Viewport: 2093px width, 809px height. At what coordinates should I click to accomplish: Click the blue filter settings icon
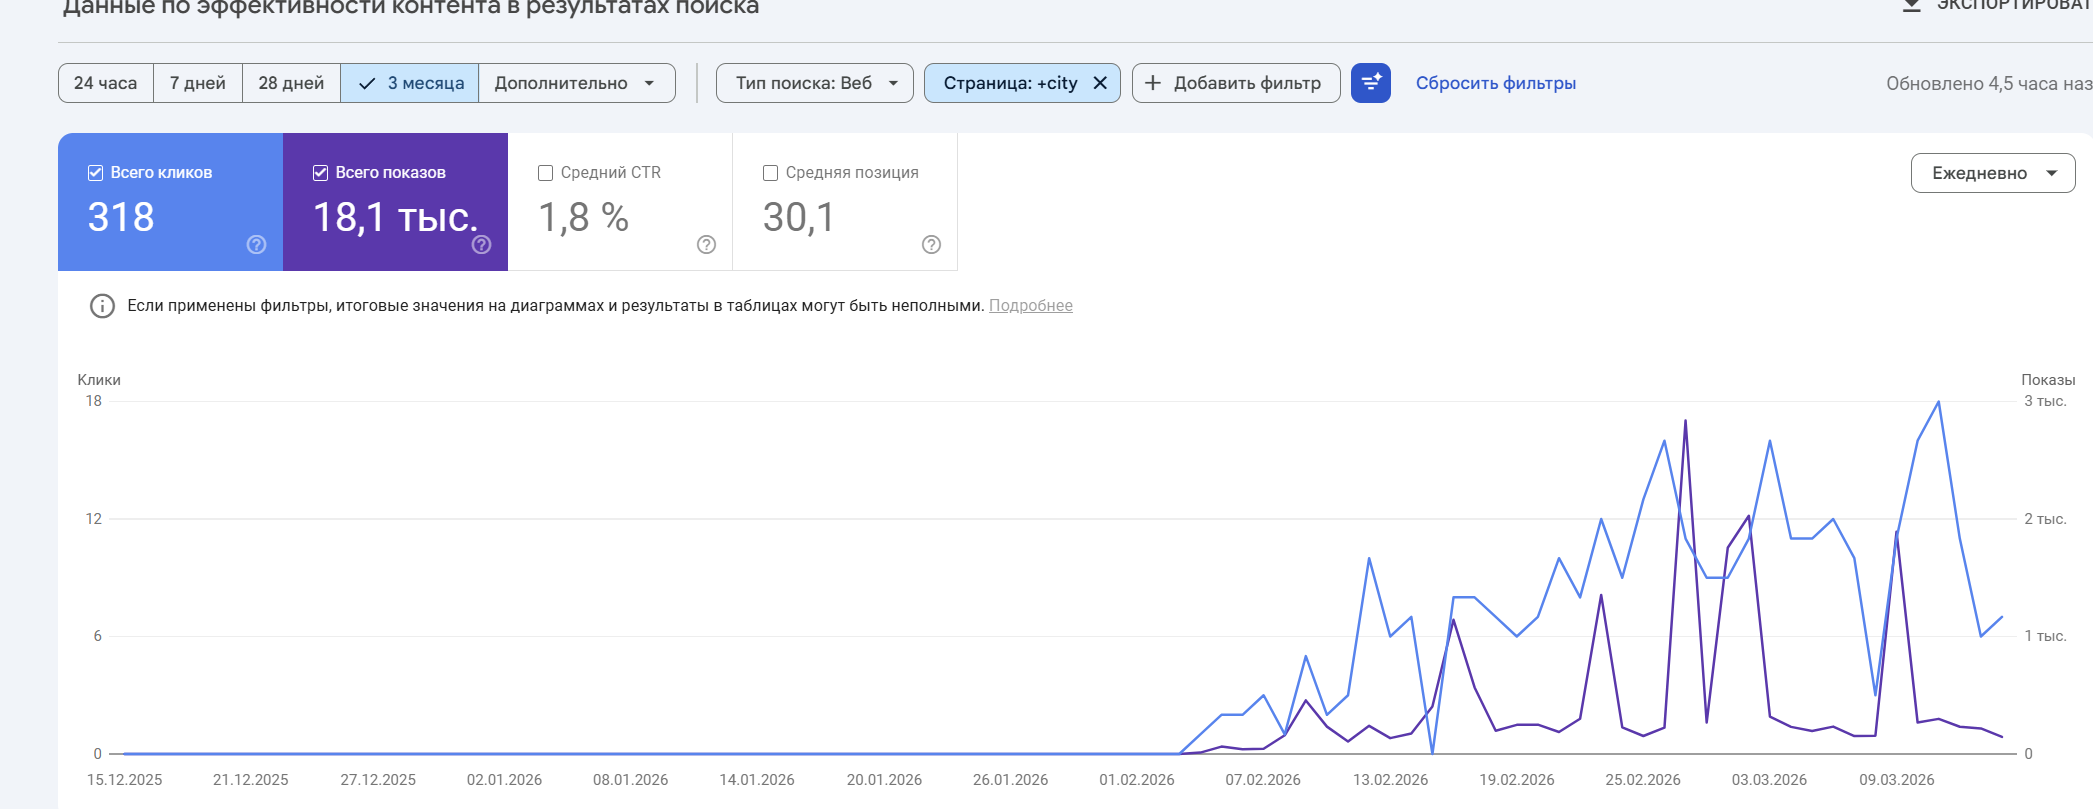click(1370, 83)
